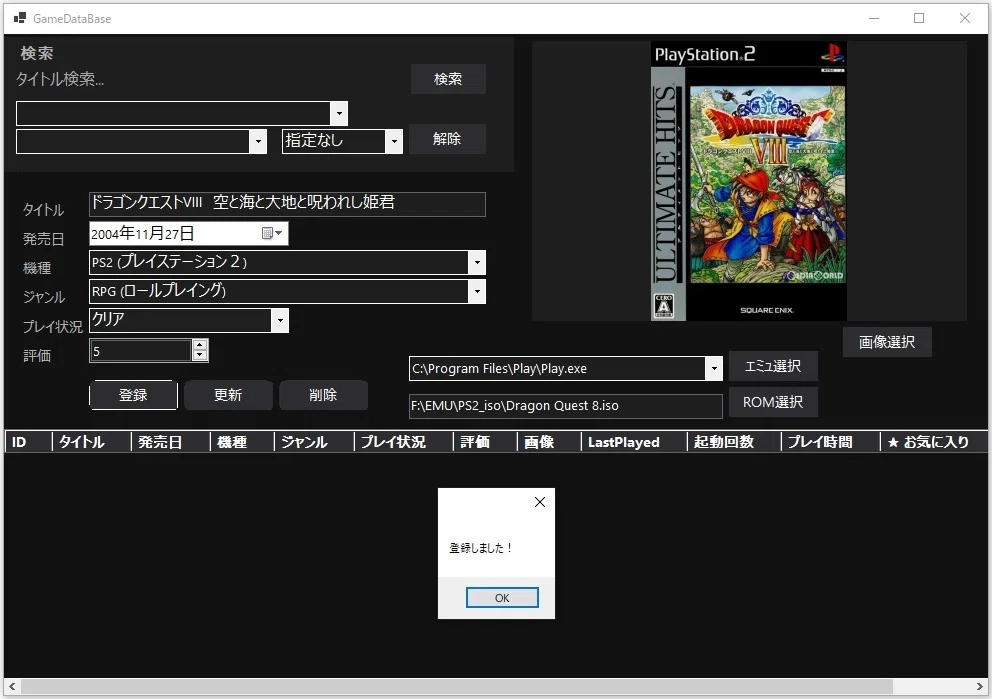Click the horizontal scrollbar thumb

coord(457,686)
